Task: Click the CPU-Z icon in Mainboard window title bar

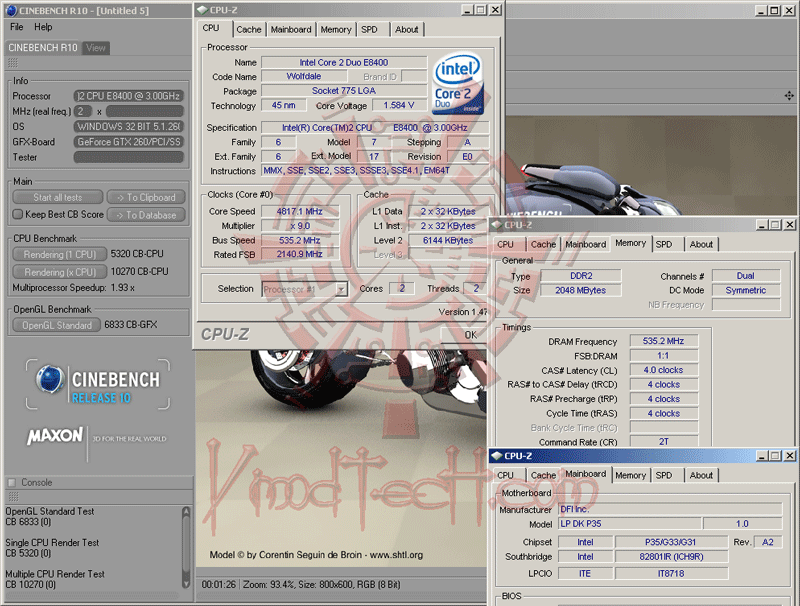Action: pos(497,456)
